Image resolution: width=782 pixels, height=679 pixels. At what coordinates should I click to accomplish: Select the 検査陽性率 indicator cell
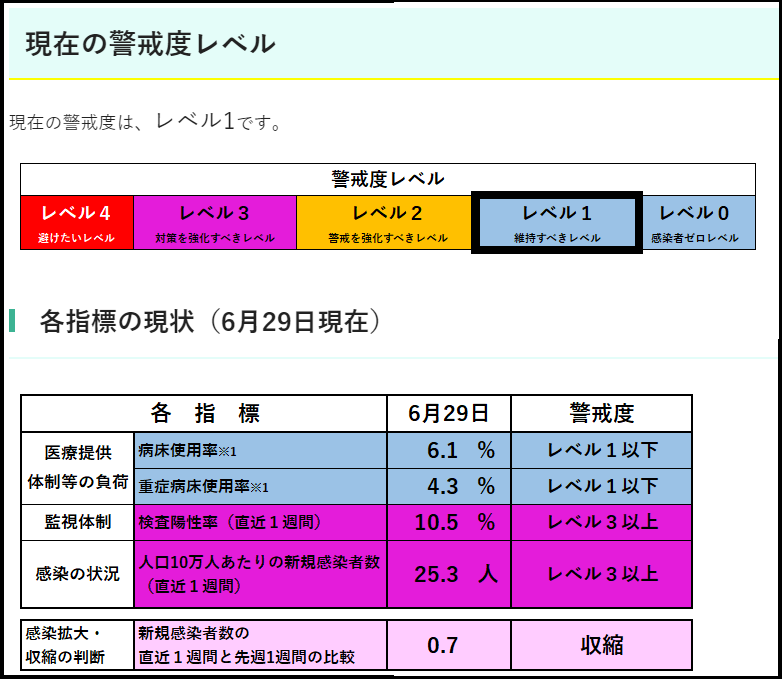260,523
